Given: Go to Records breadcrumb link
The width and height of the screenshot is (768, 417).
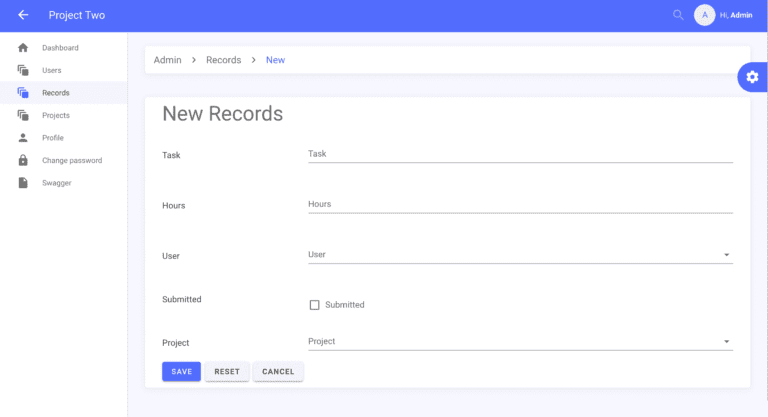Looking at the screenshot, I should pos(223,60).
